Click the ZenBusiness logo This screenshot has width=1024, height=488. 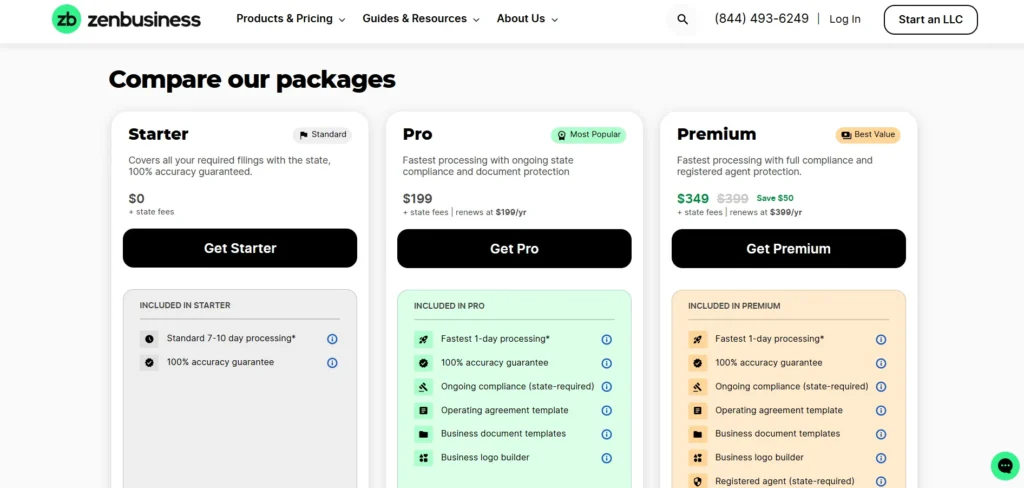(x=126, y=19)
